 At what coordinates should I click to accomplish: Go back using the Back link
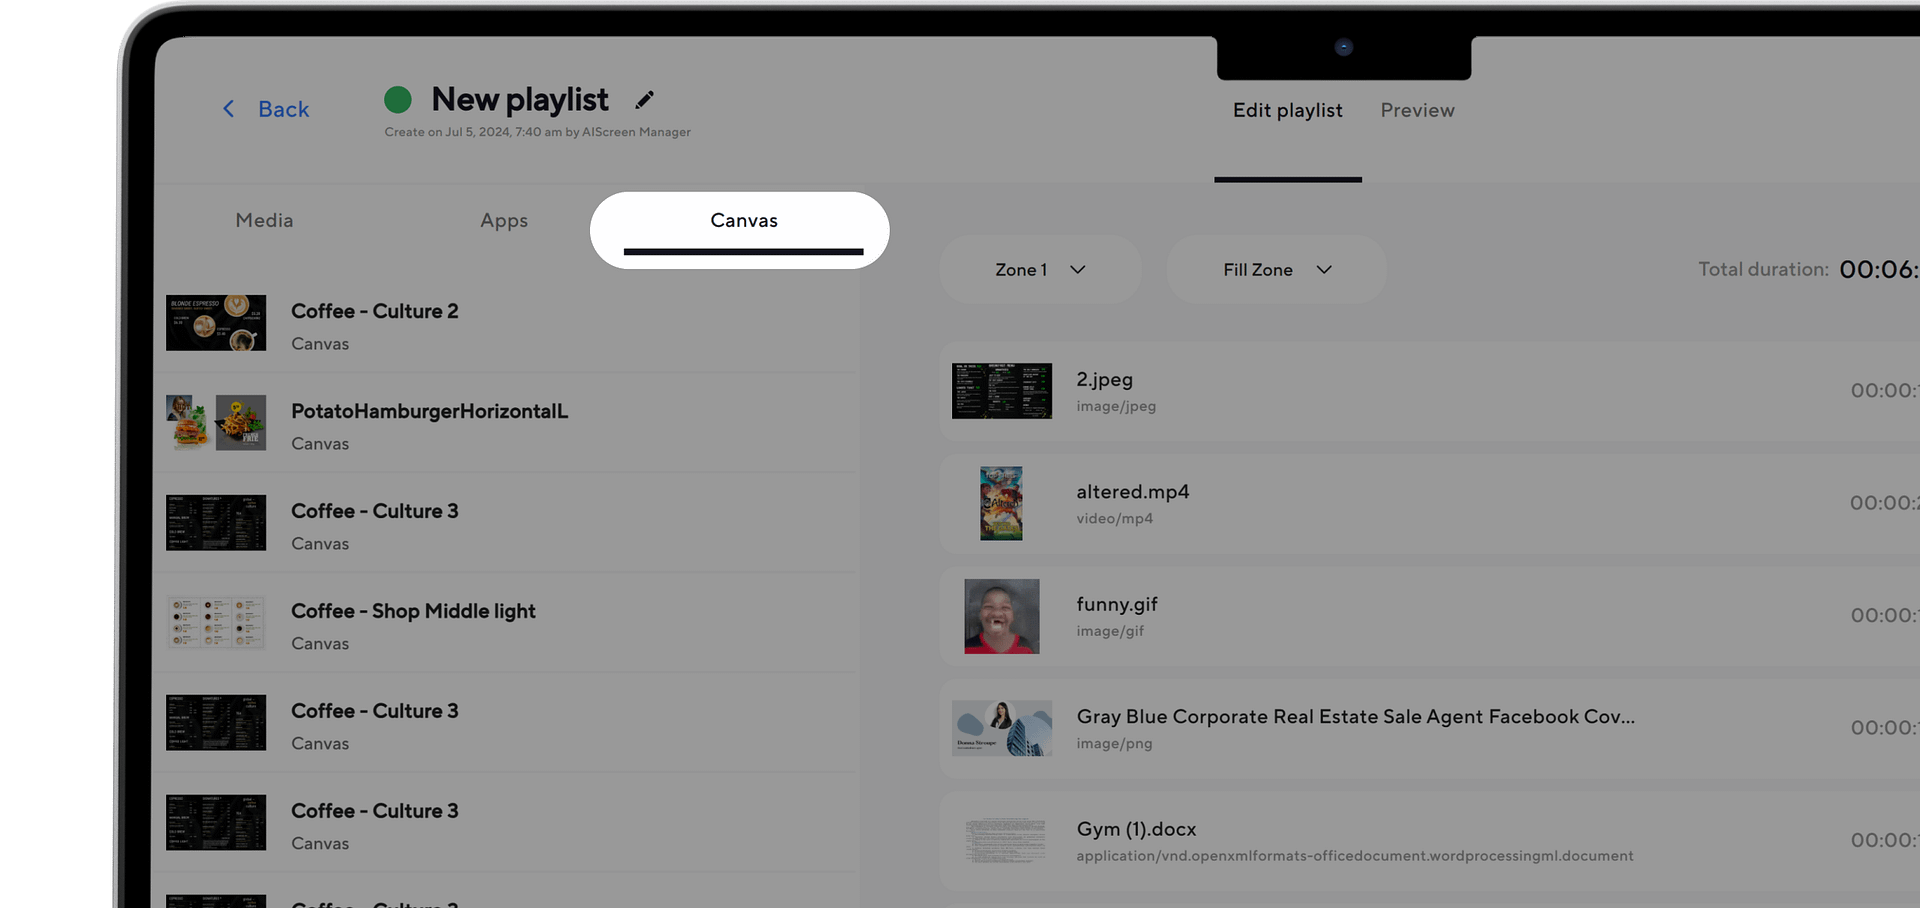[x=284, y=109]
